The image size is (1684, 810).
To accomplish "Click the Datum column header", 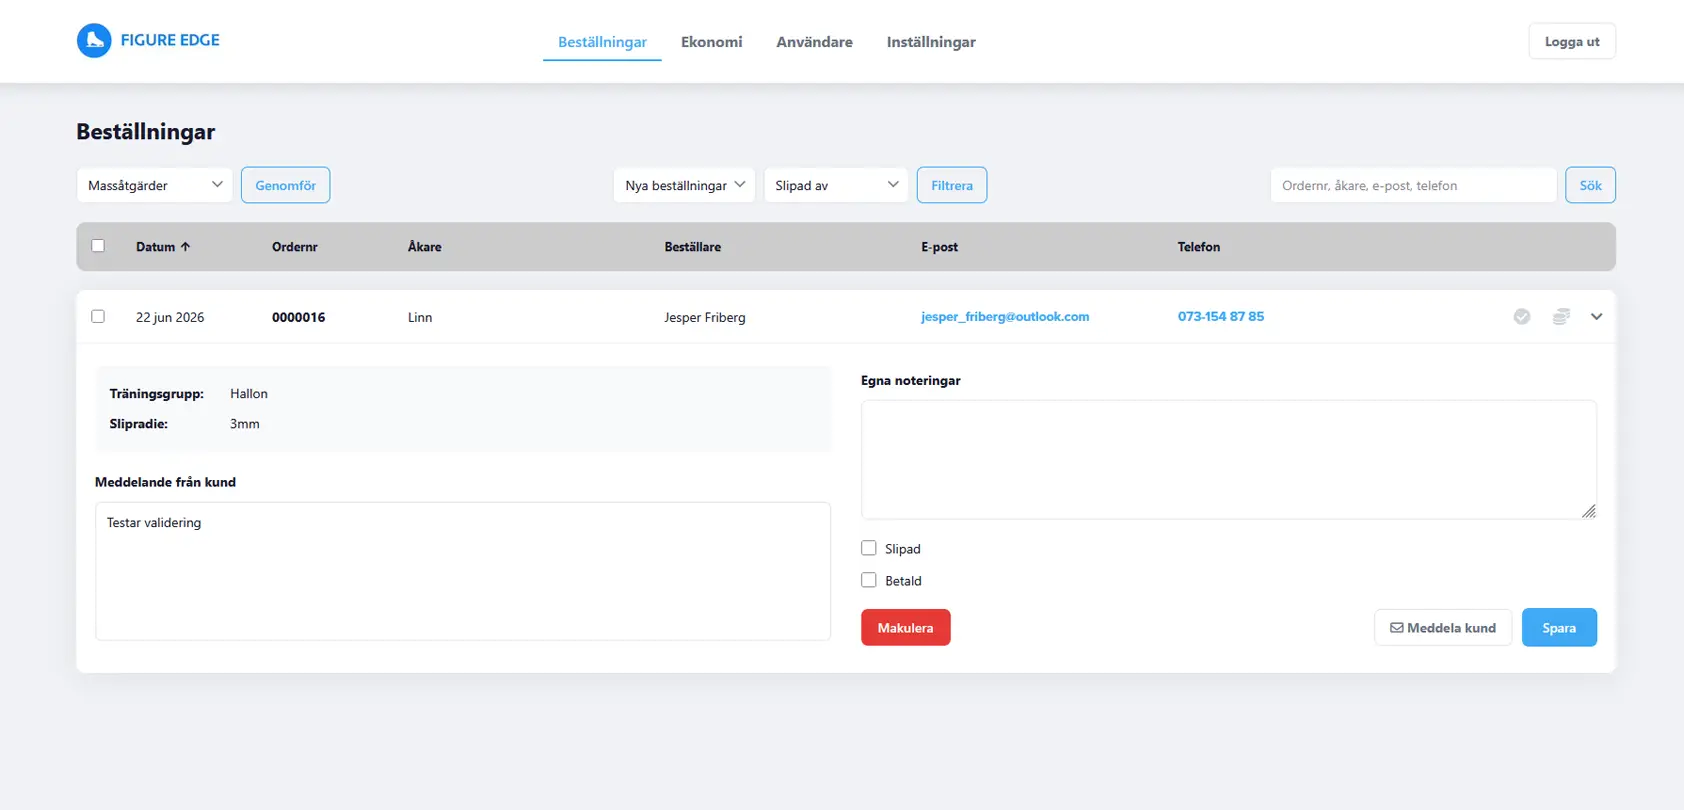I will click(156, 247).
